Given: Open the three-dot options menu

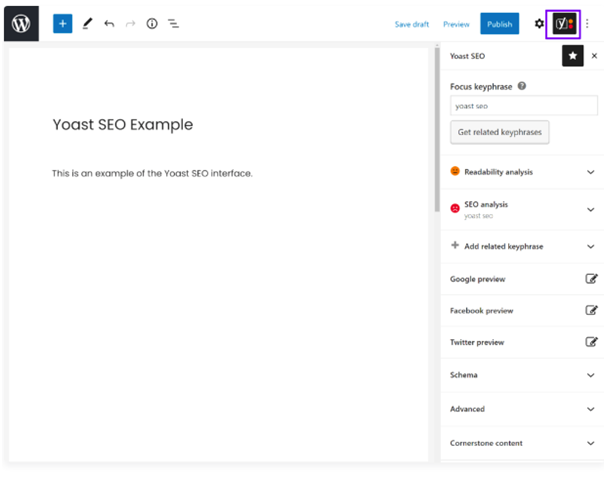Looking at the screenshot, I should (587, 24).
